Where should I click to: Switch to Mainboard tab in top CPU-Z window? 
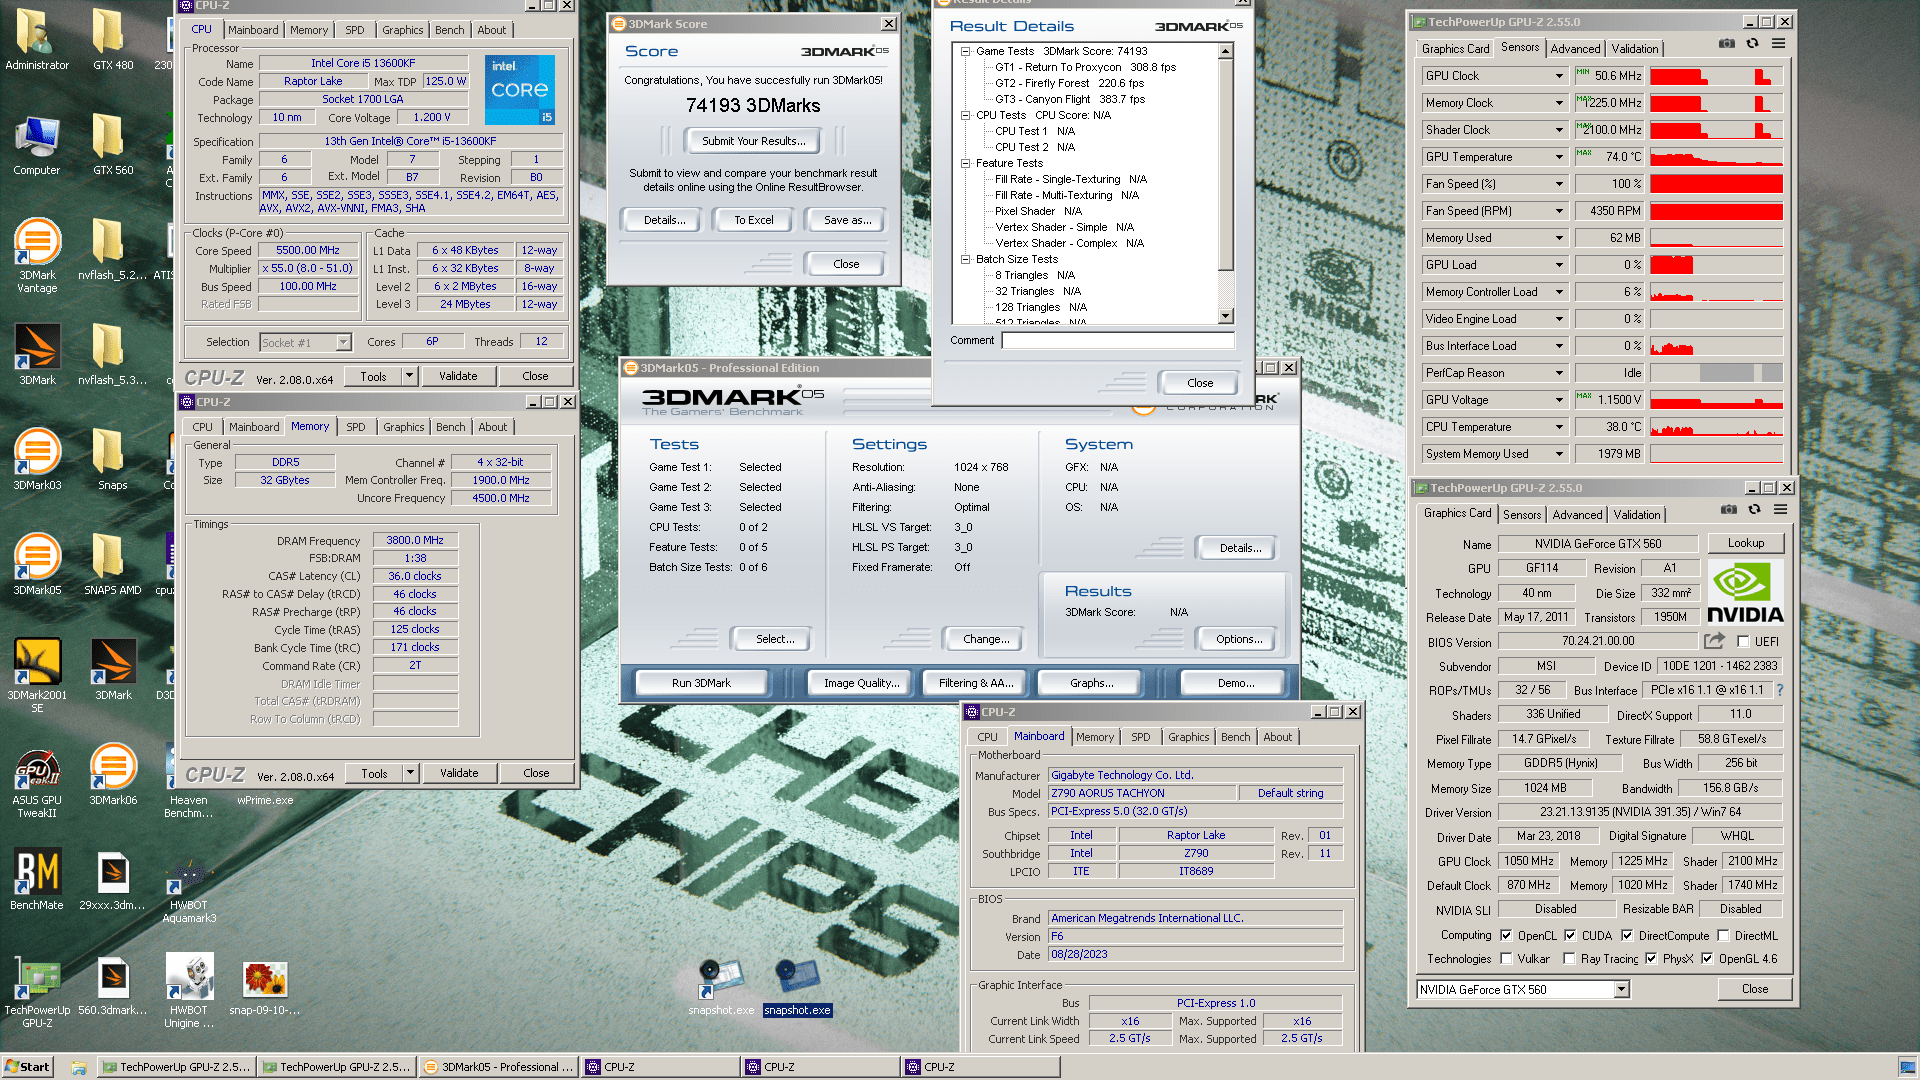pyautogui.click(x=253, y=30)
